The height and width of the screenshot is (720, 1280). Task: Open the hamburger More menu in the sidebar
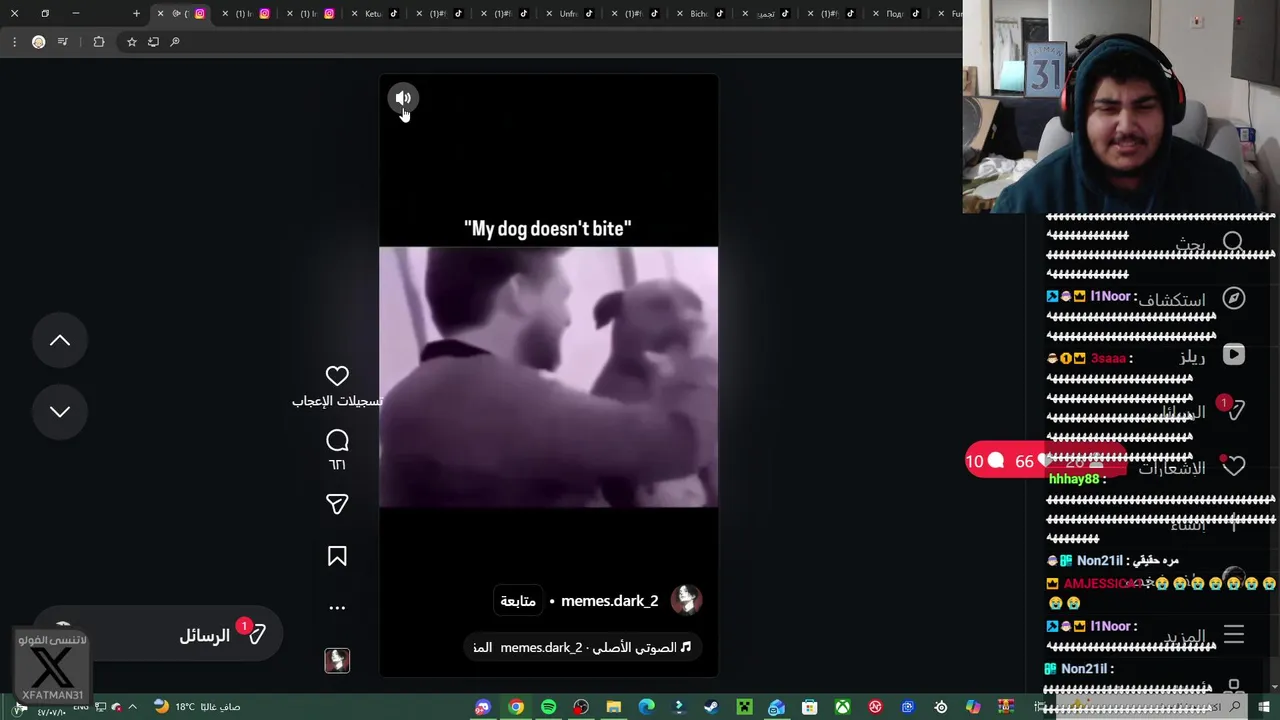(x=1234, y=634)
